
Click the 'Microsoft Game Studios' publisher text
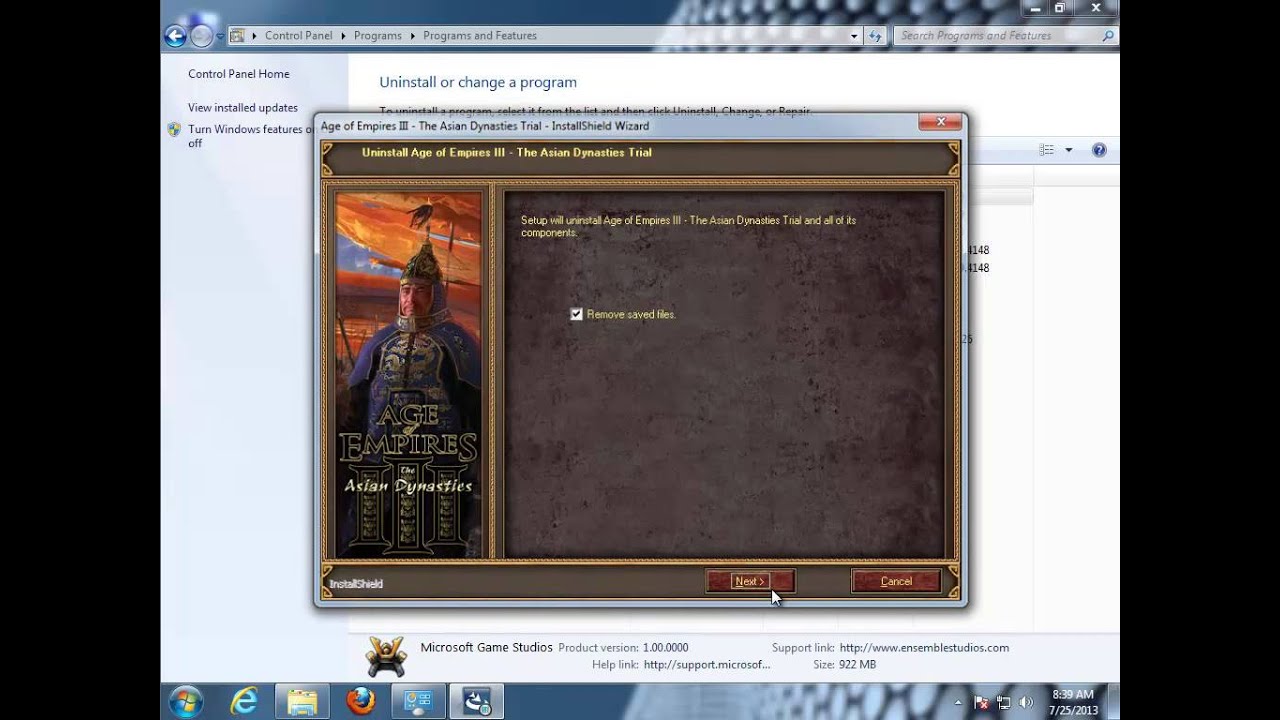(x=486, y=647)
